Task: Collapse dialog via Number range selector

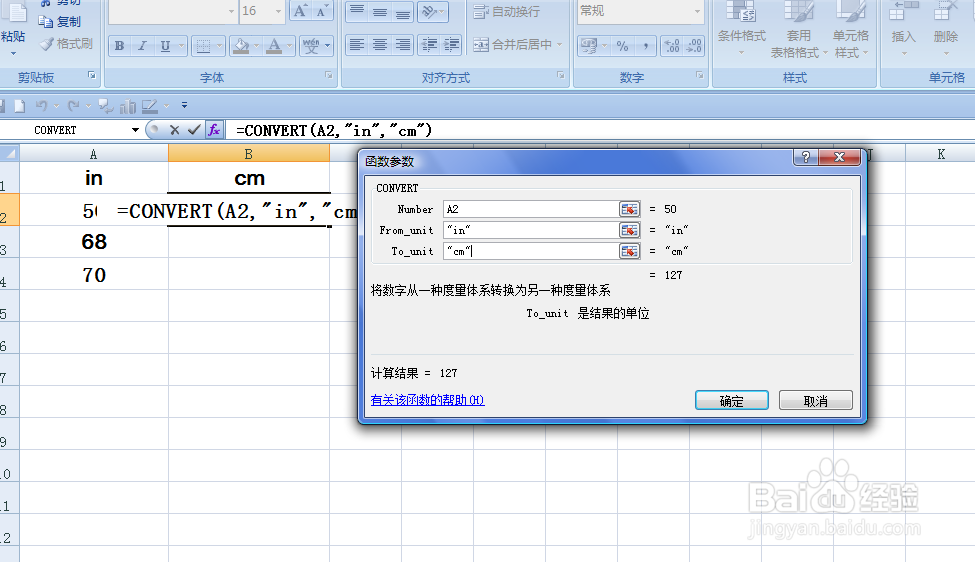Action: click(x=629, y=210)
